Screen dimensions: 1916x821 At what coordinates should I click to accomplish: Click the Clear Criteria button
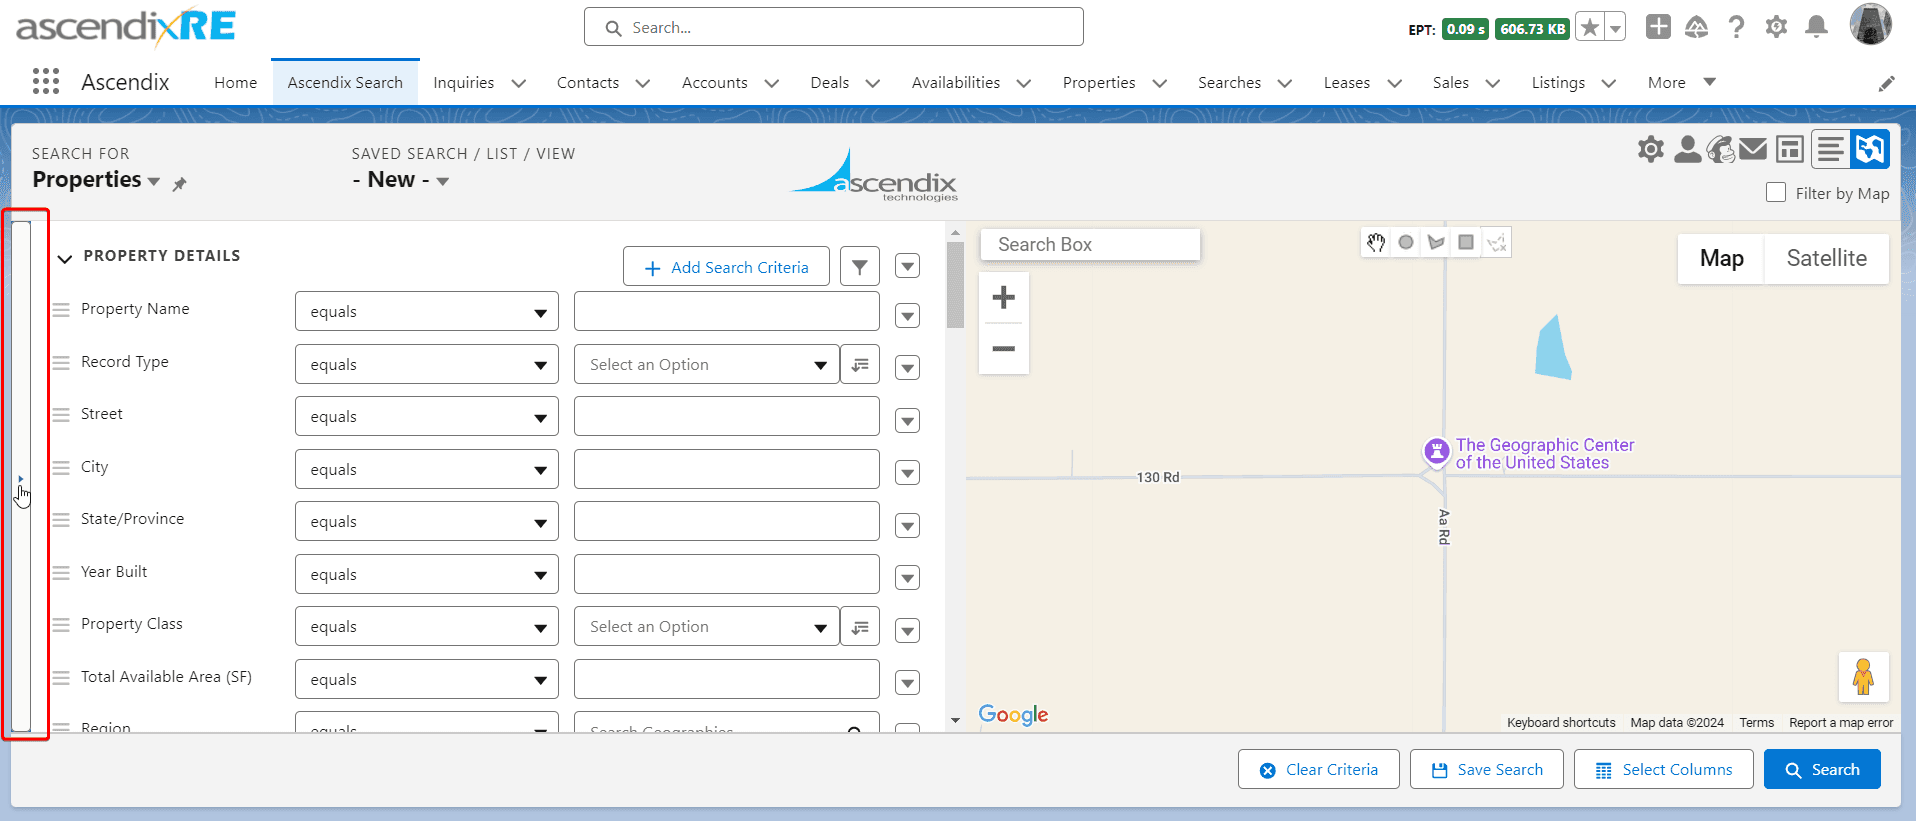[x=1318, y=770]
